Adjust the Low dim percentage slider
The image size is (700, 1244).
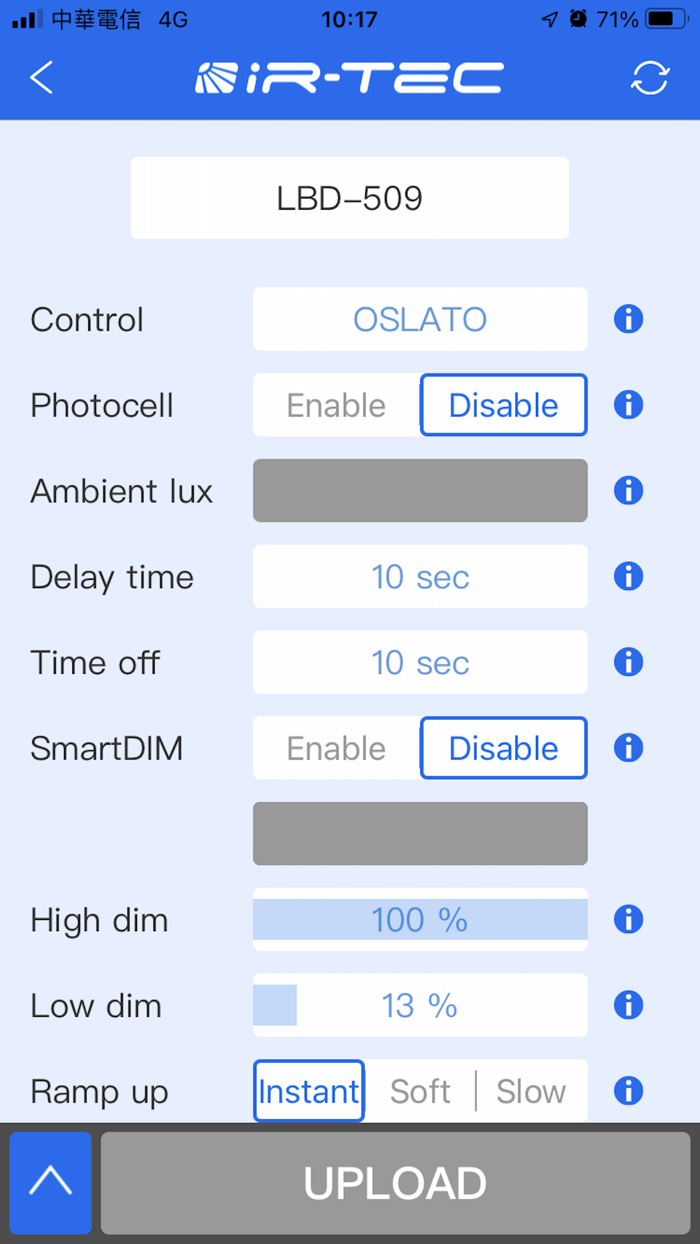pos(419,1005)
